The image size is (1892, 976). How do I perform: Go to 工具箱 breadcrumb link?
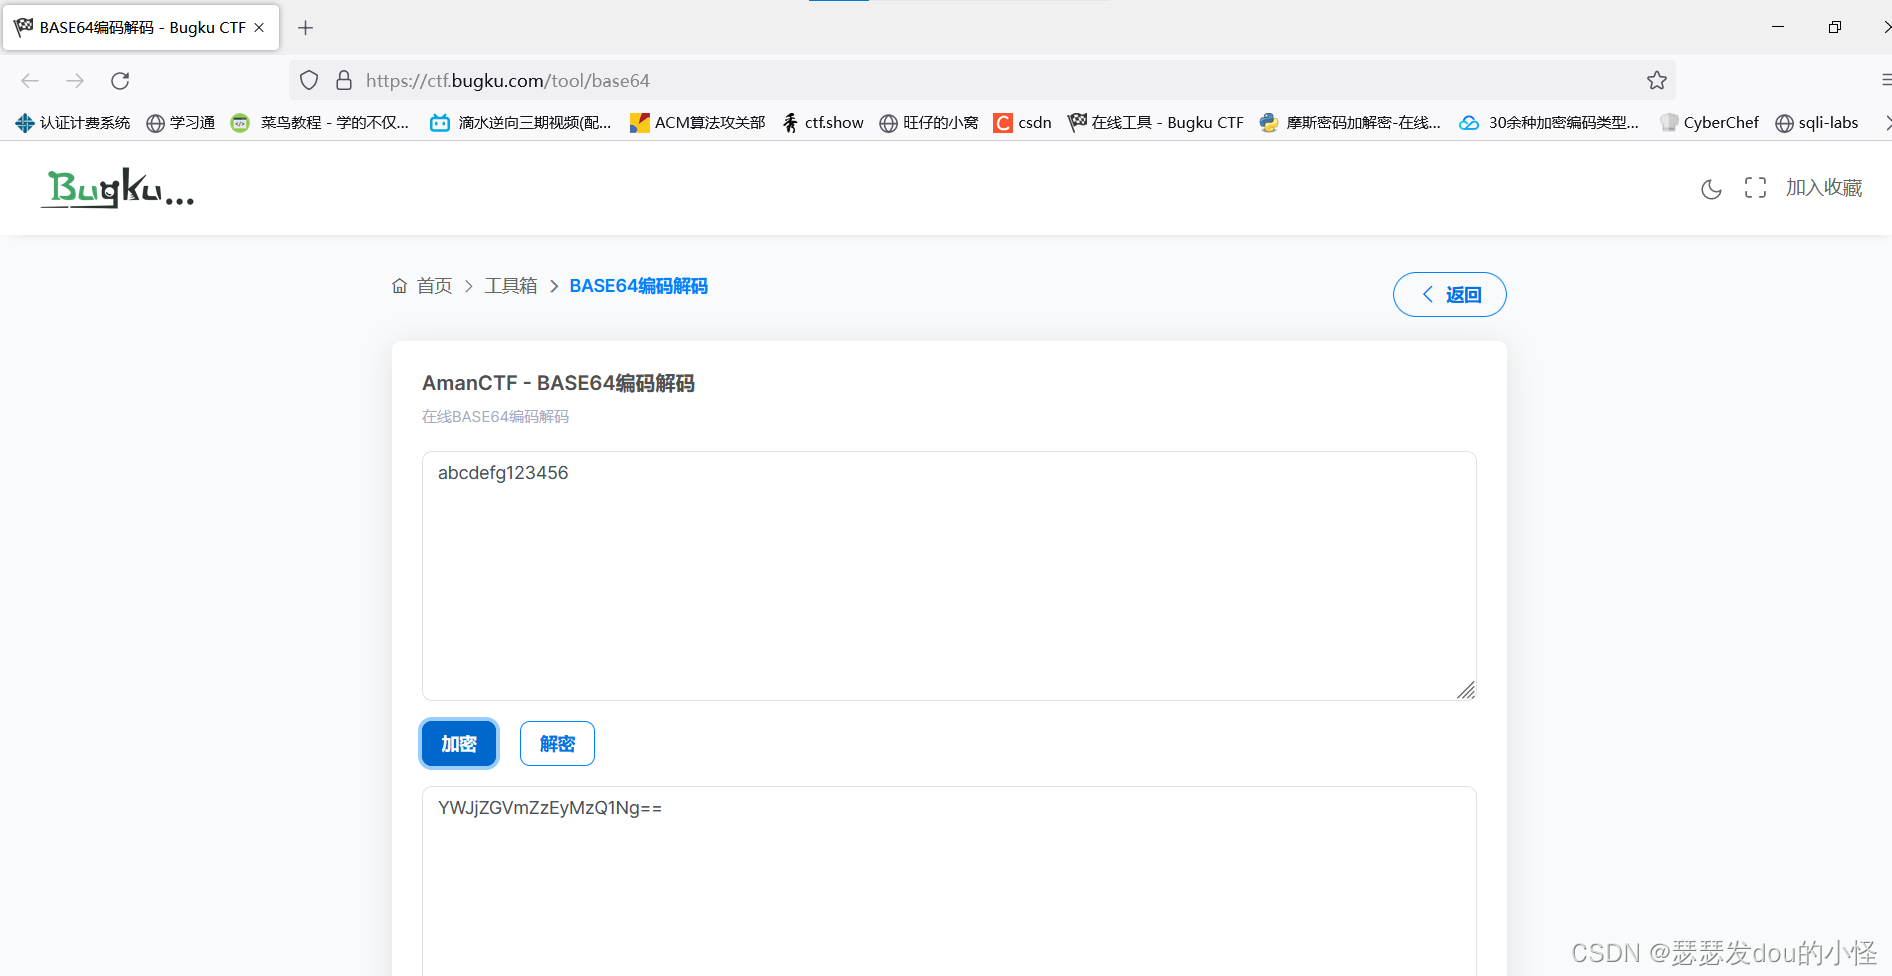511,286
